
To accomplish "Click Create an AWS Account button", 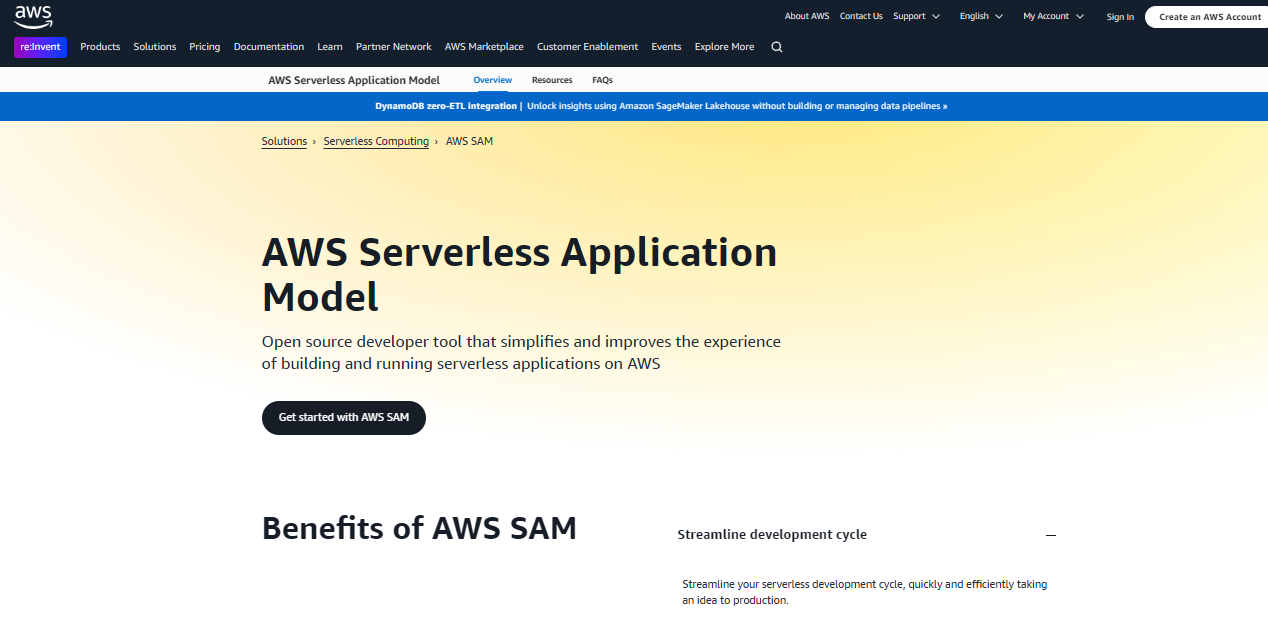I will (x=1209, y=17).
